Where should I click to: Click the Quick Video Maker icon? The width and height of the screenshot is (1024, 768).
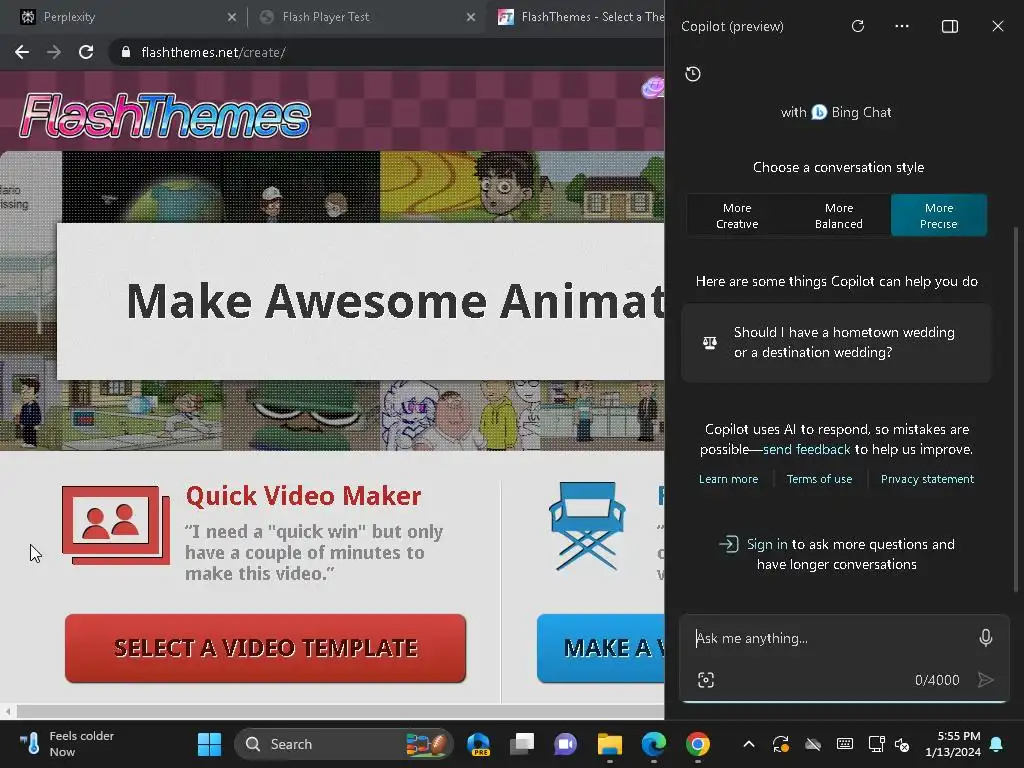[116, 525]
